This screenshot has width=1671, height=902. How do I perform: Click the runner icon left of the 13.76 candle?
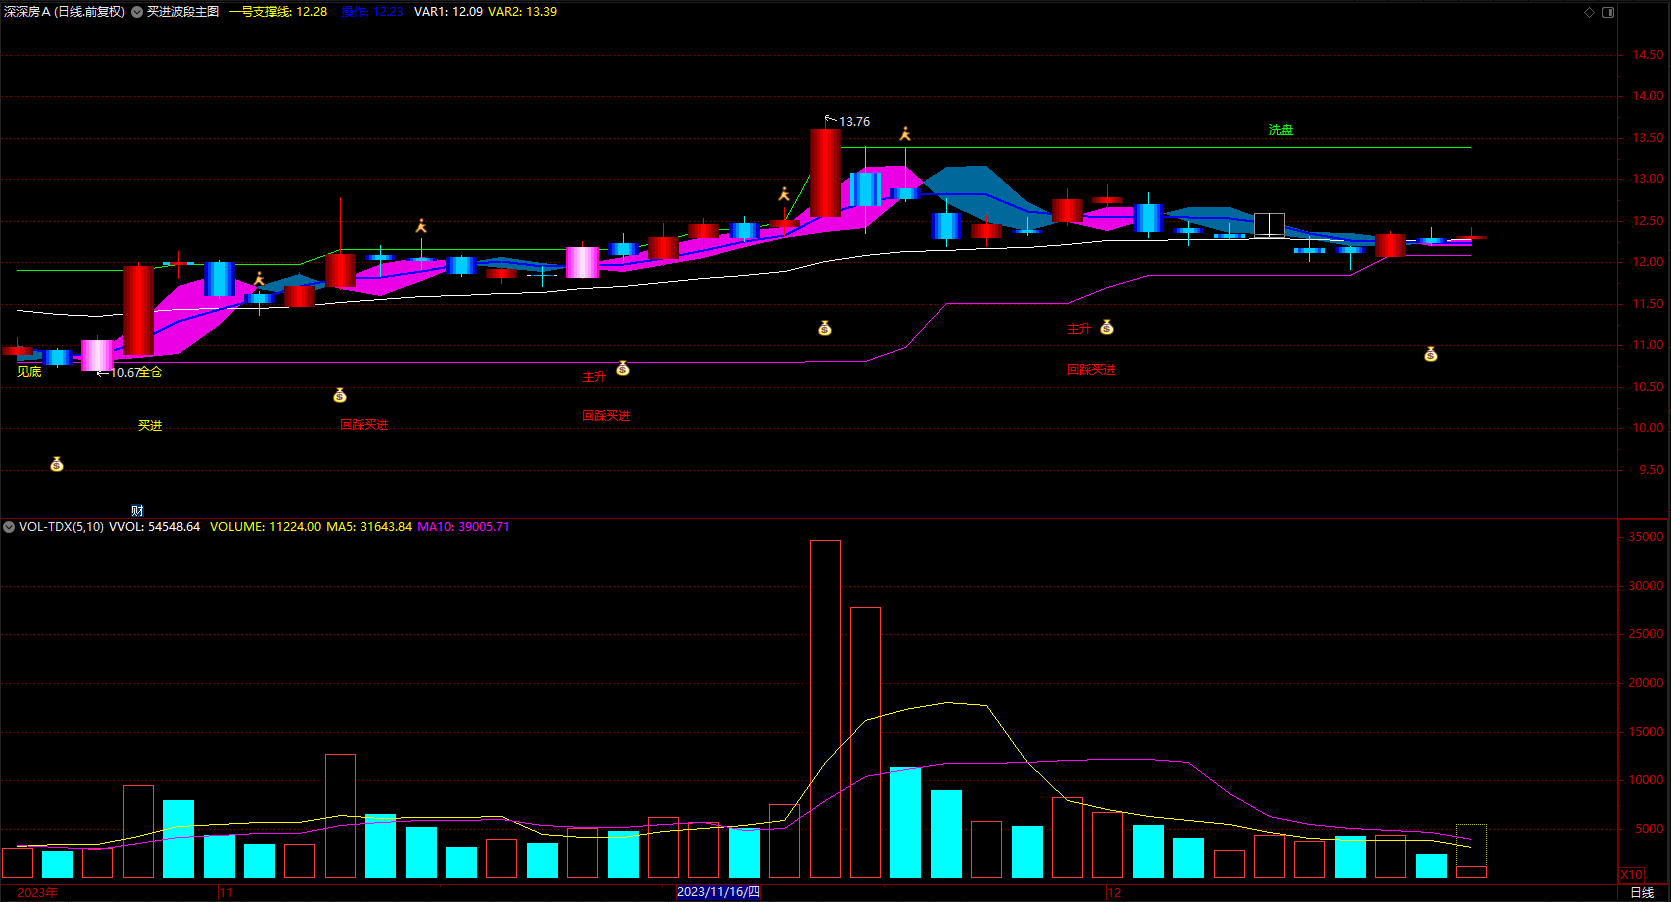click(x=784, y=194)
